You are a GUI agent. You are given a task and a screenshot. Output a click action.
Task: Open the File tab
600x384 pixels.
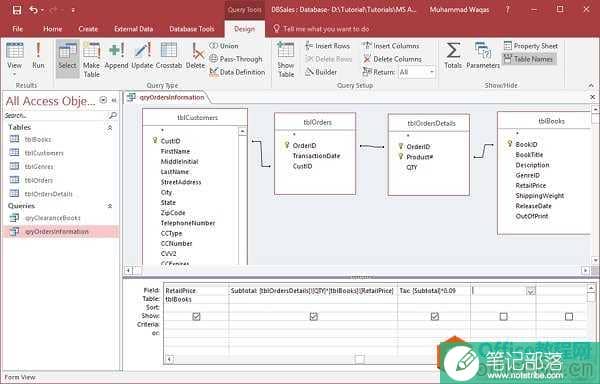tap(18, 29)
